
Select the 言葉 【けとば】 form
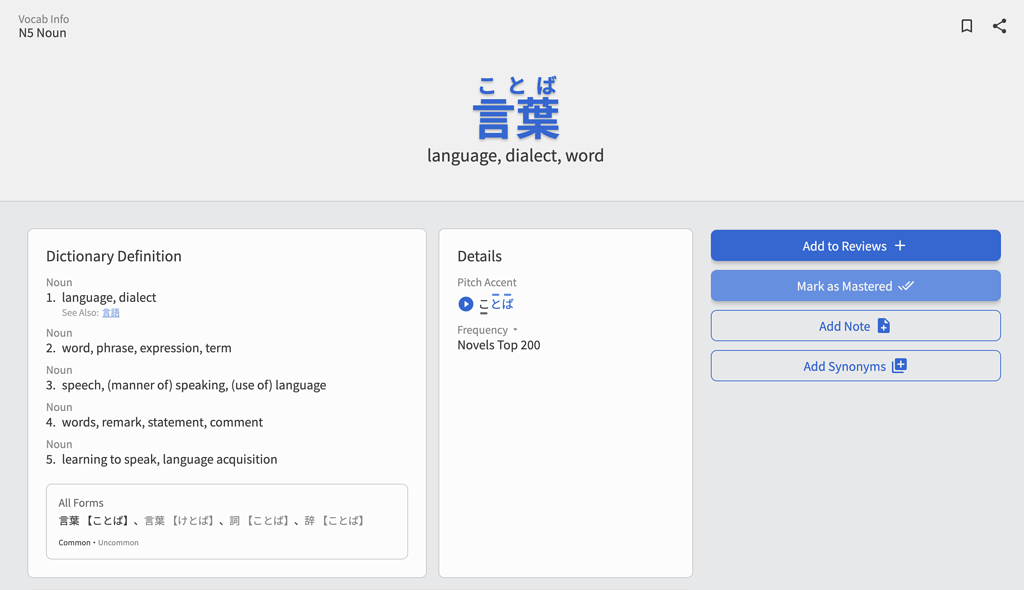[x=180, y=521]
